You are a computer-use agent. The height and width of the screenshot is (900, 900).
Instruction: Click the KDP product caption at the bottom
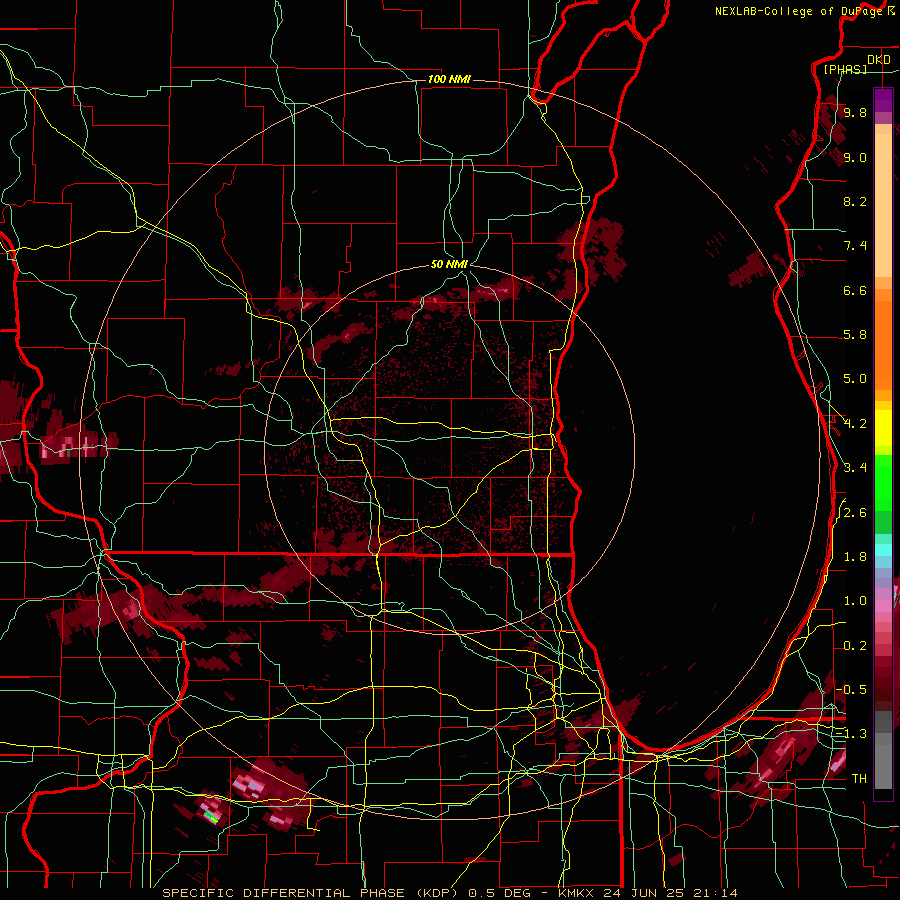pyautogui.click(x=449, y=893)
